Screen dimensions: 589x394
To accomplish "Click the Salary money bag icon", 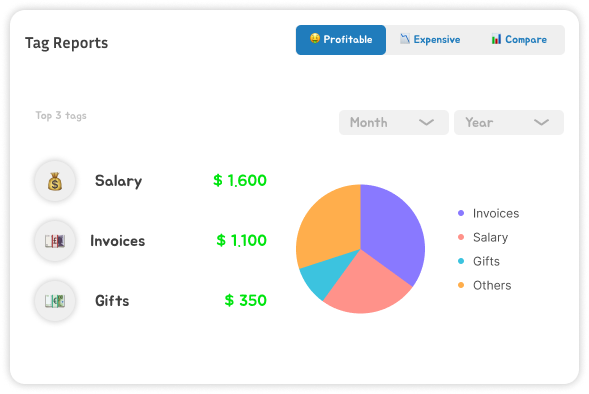I will click(55, 181).
